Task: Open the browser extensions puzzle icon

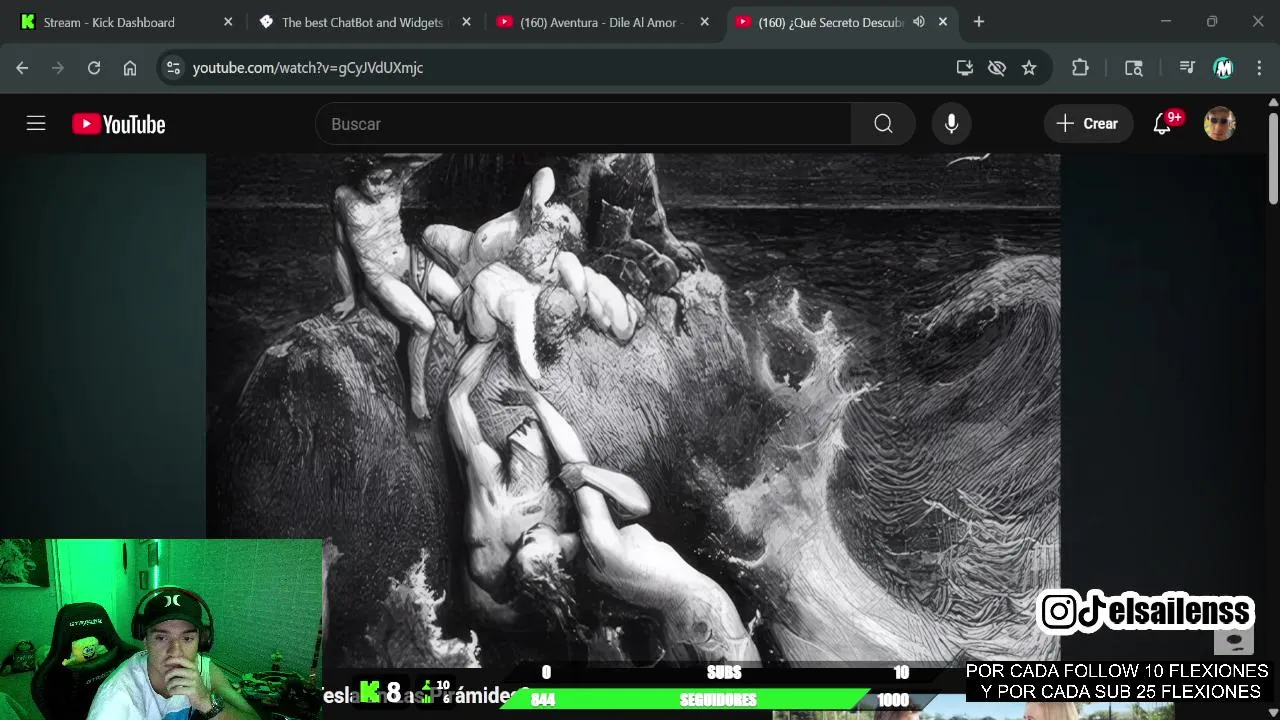Action: pos(1080,68)
